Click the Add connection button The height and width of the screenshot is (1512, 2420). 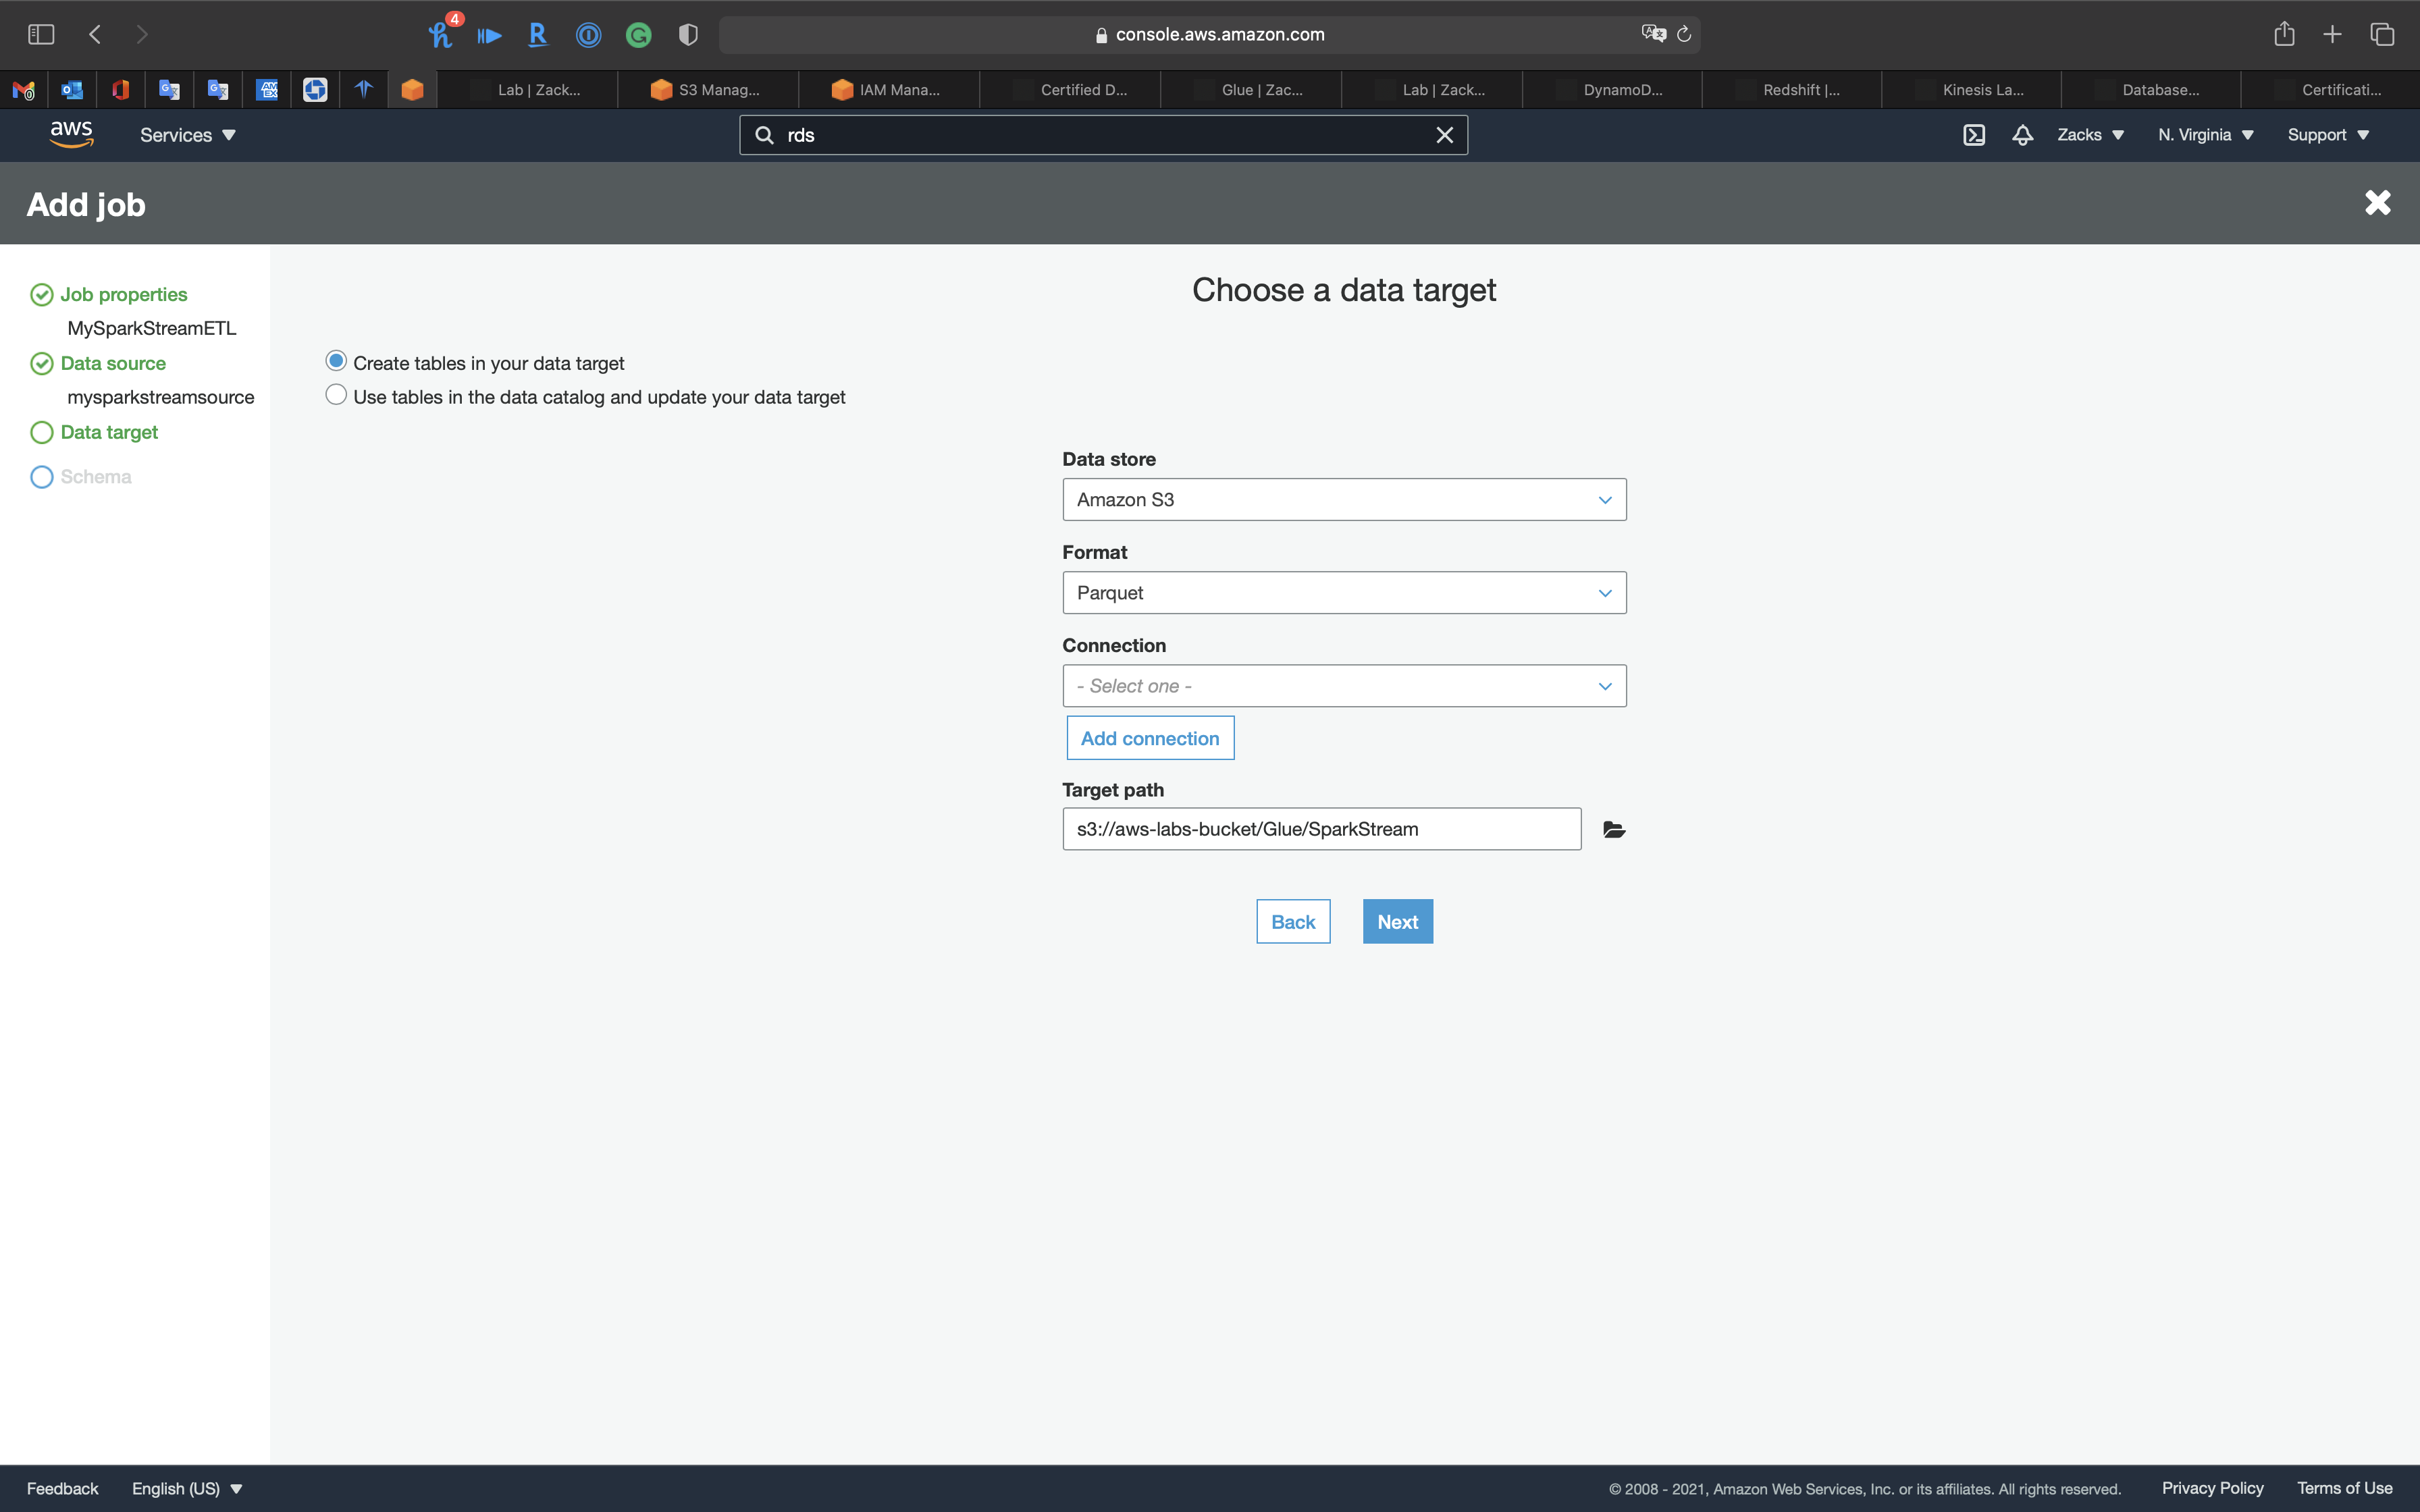1149,738
